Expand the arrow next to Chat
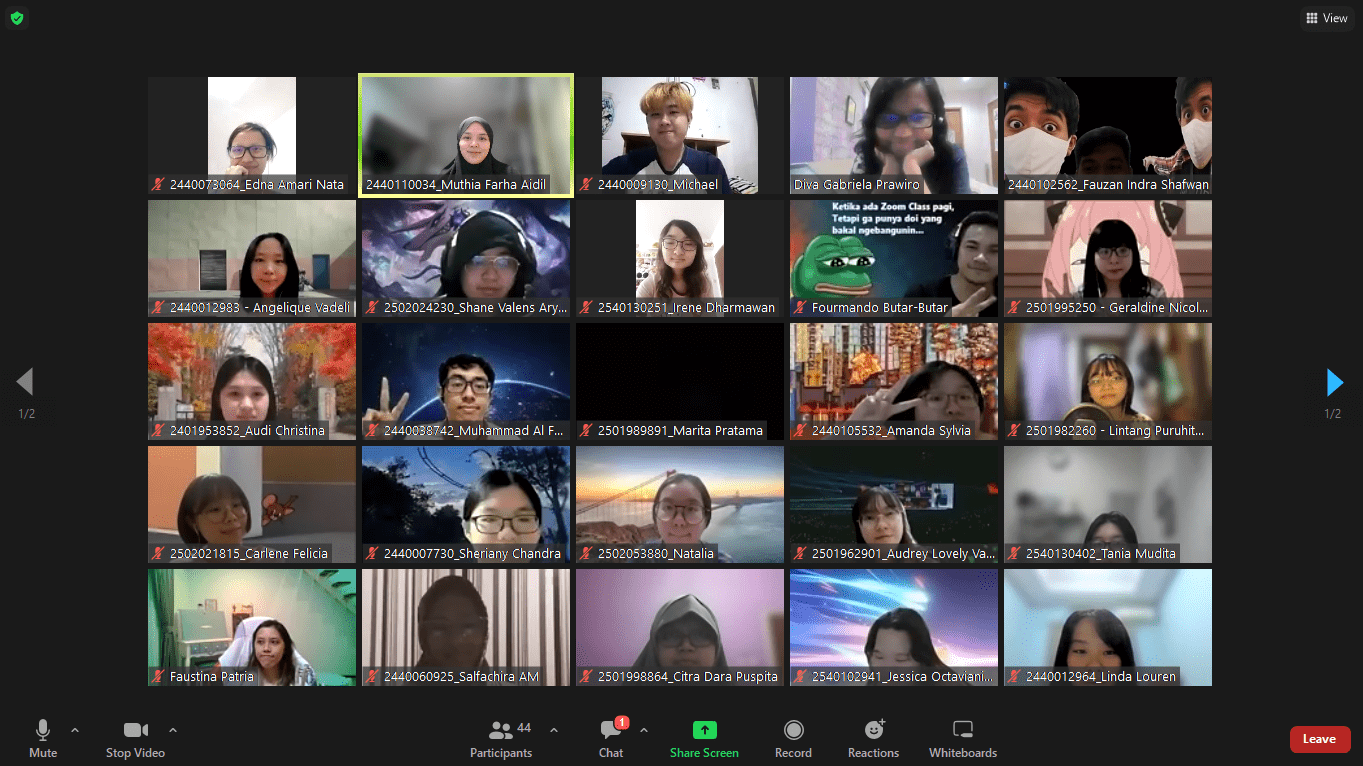The image size is (1363, 766). pos(643,730)
